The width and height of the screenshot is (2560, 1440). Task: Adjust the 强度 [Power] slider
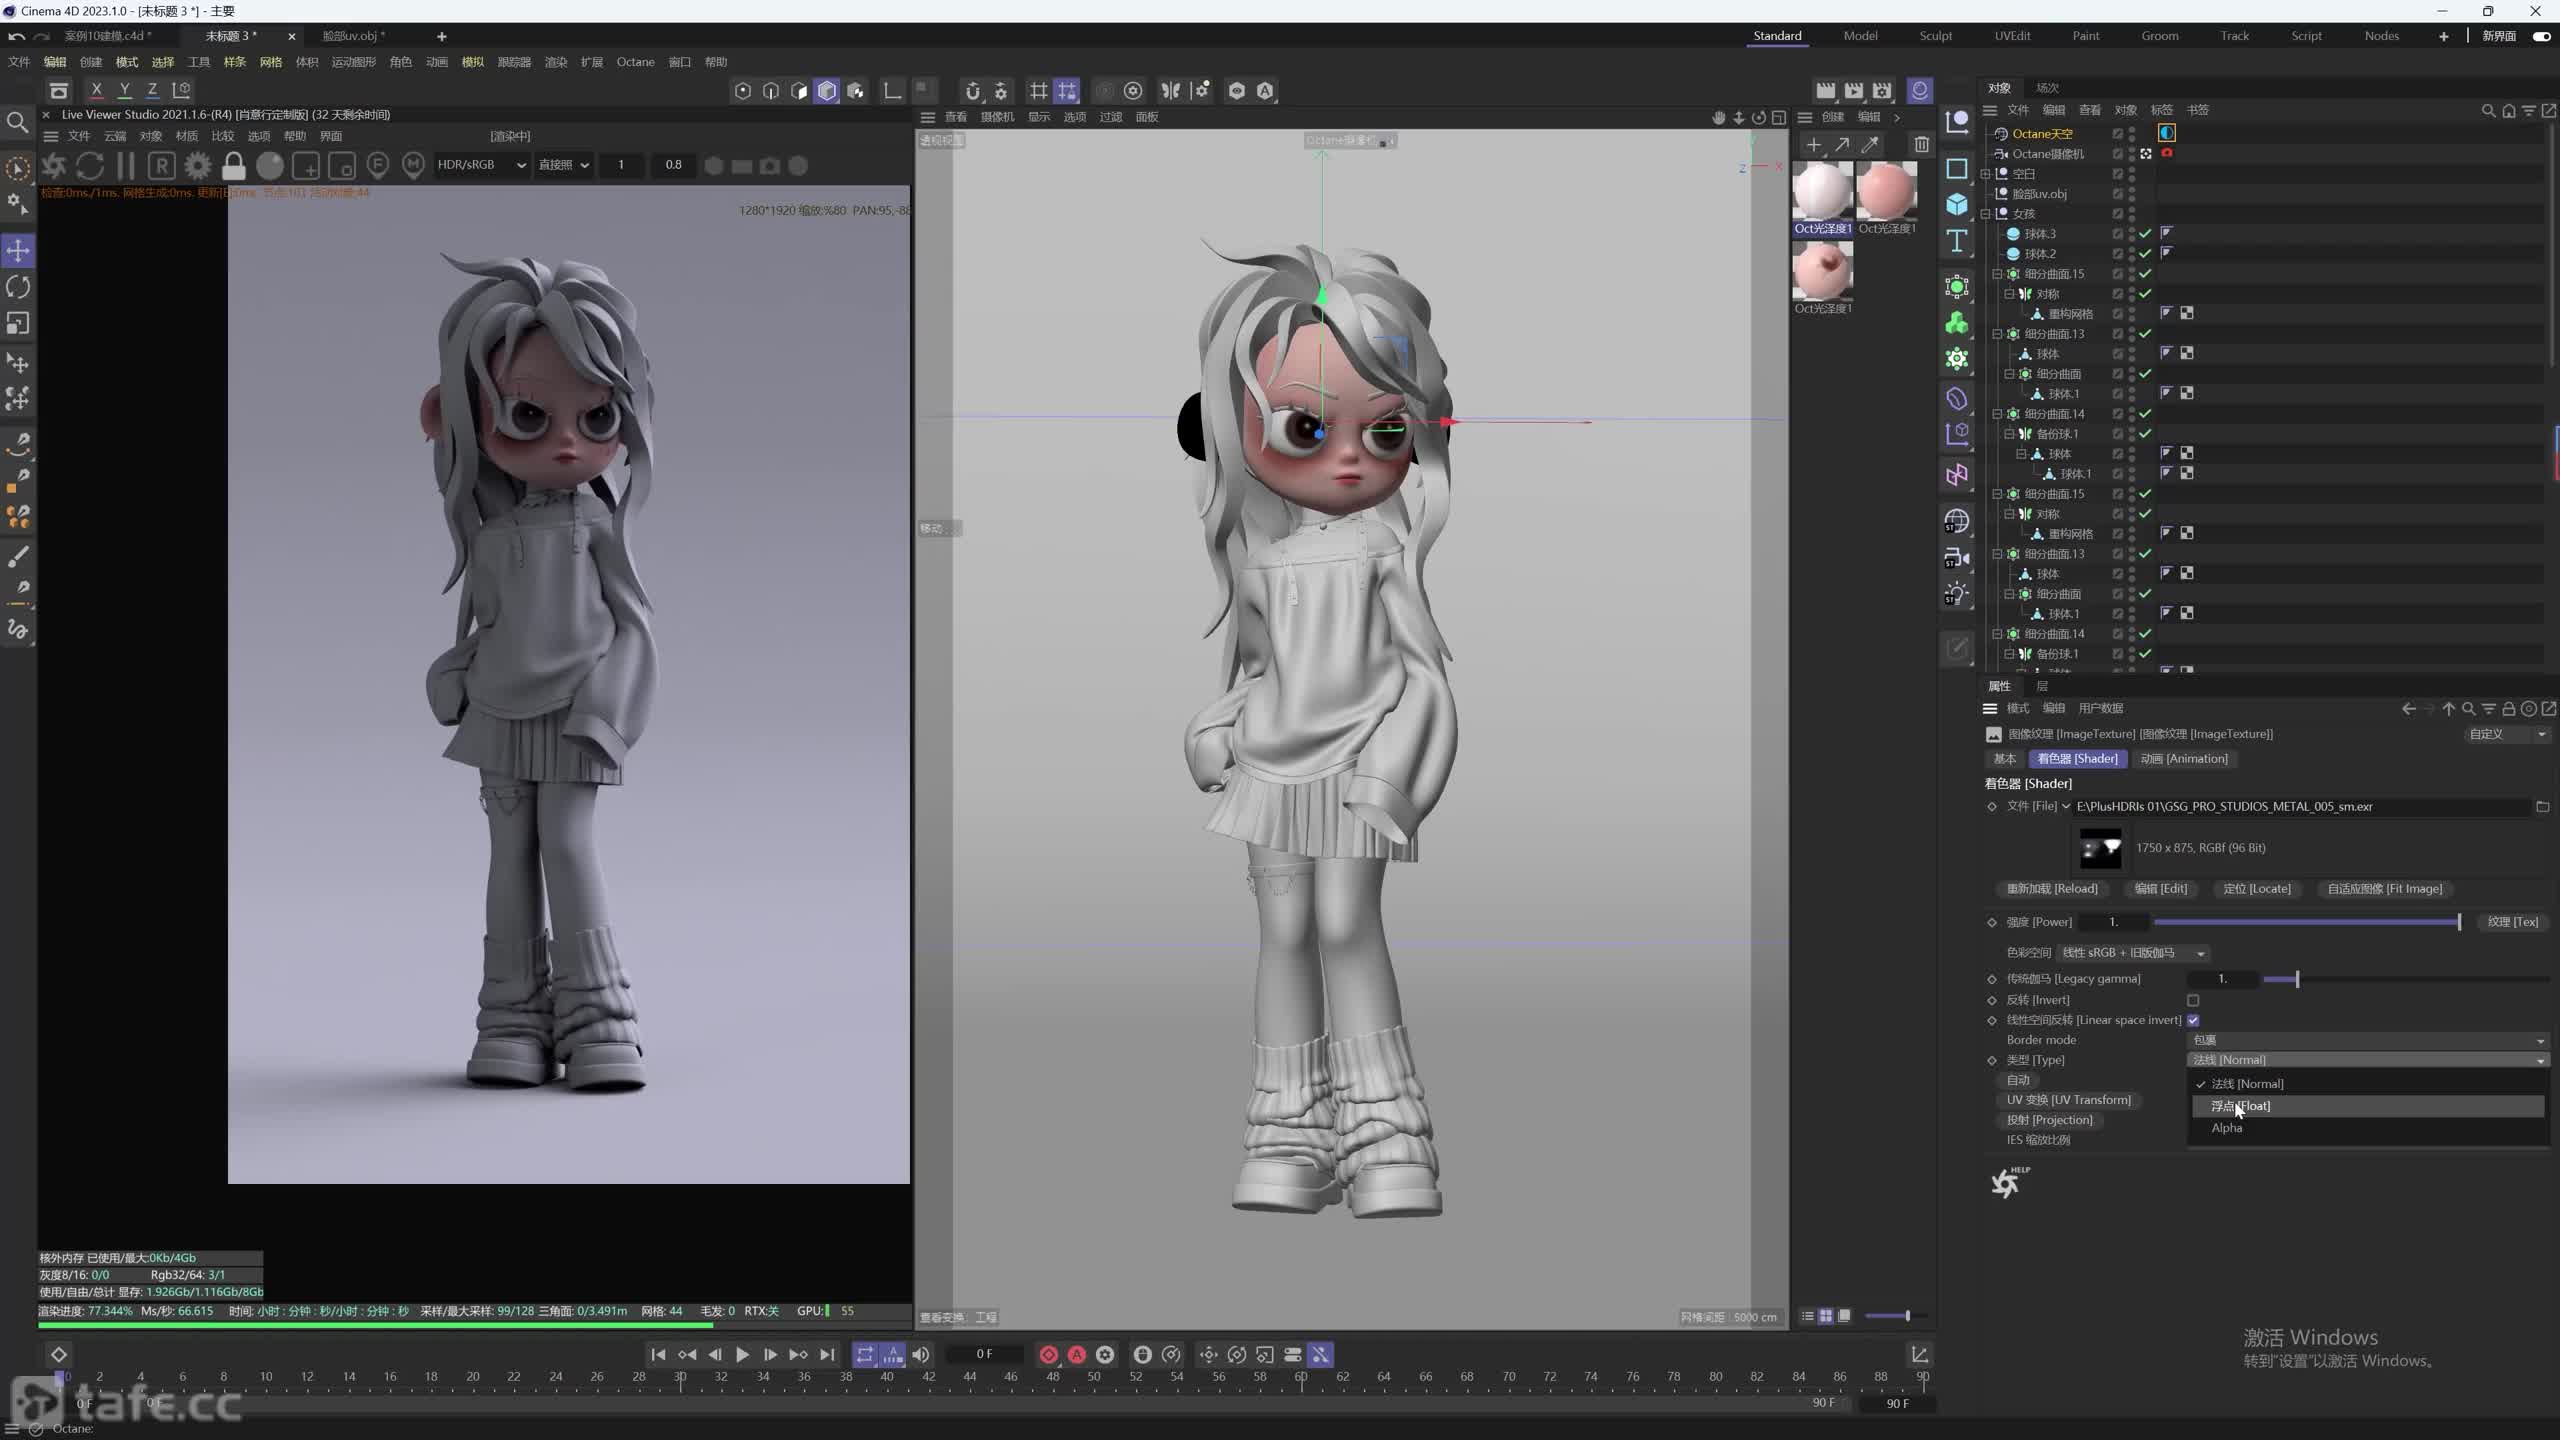[x=2307, y=922]
